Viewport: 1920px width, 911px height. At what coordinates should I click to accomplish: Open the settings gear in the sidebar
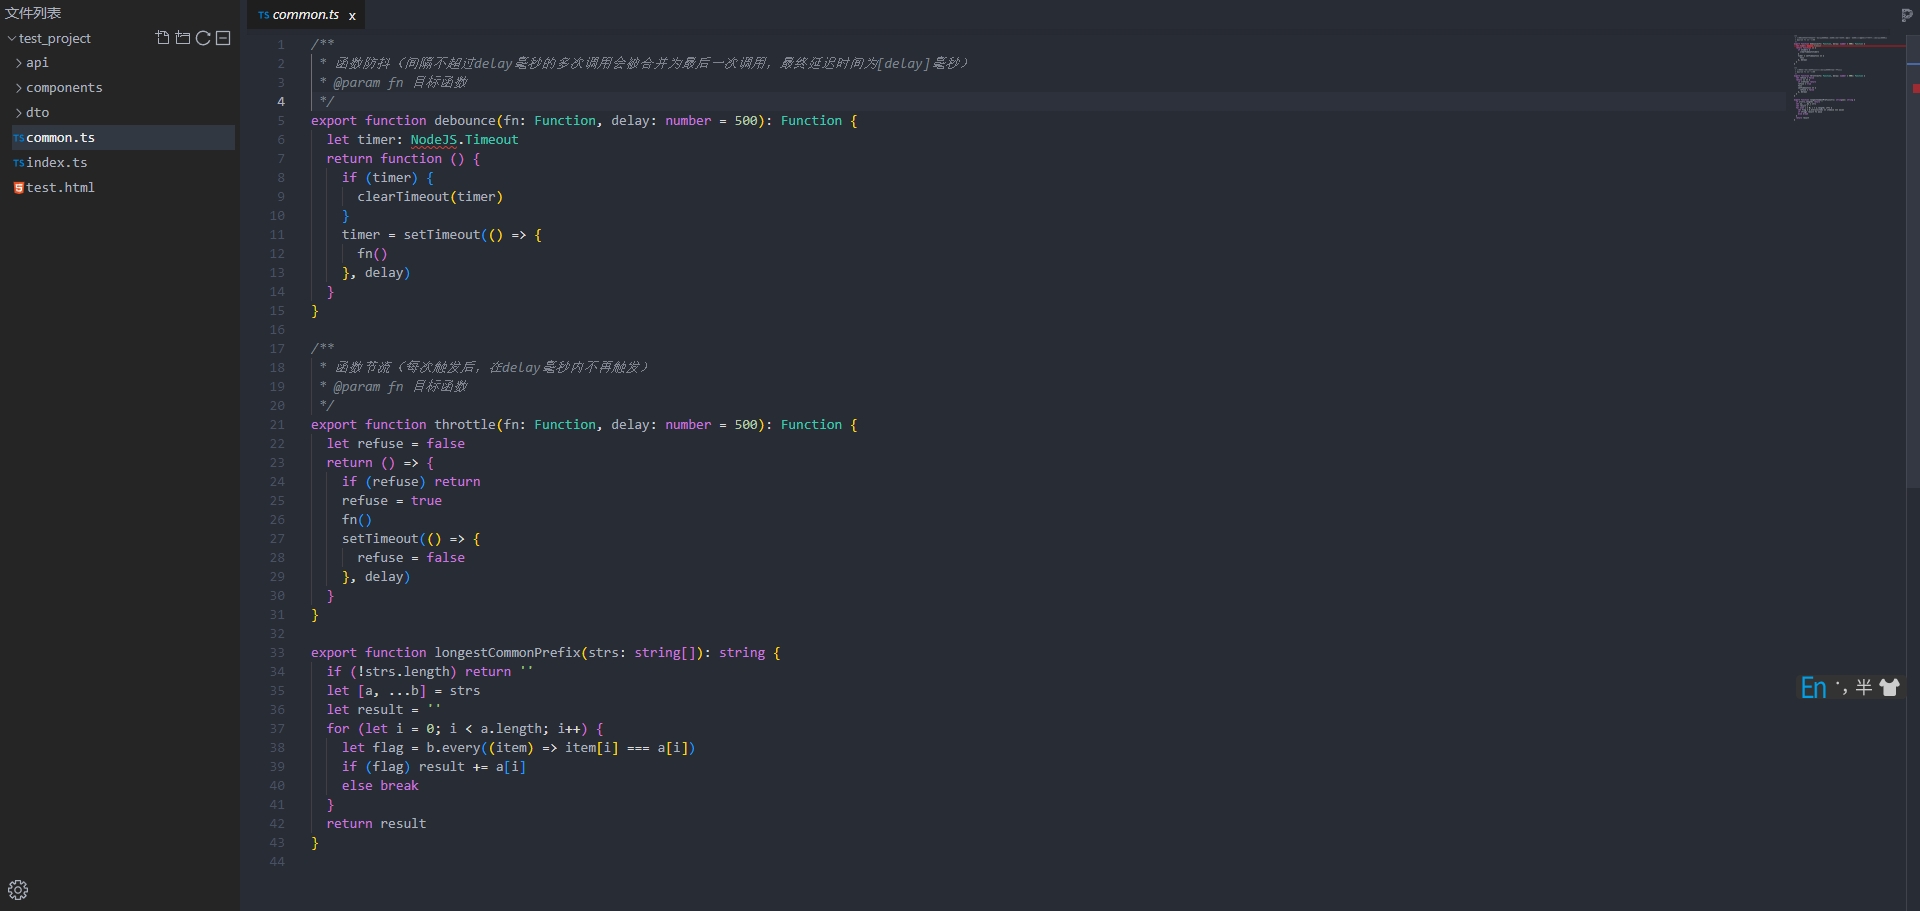[x=18, y=890]
